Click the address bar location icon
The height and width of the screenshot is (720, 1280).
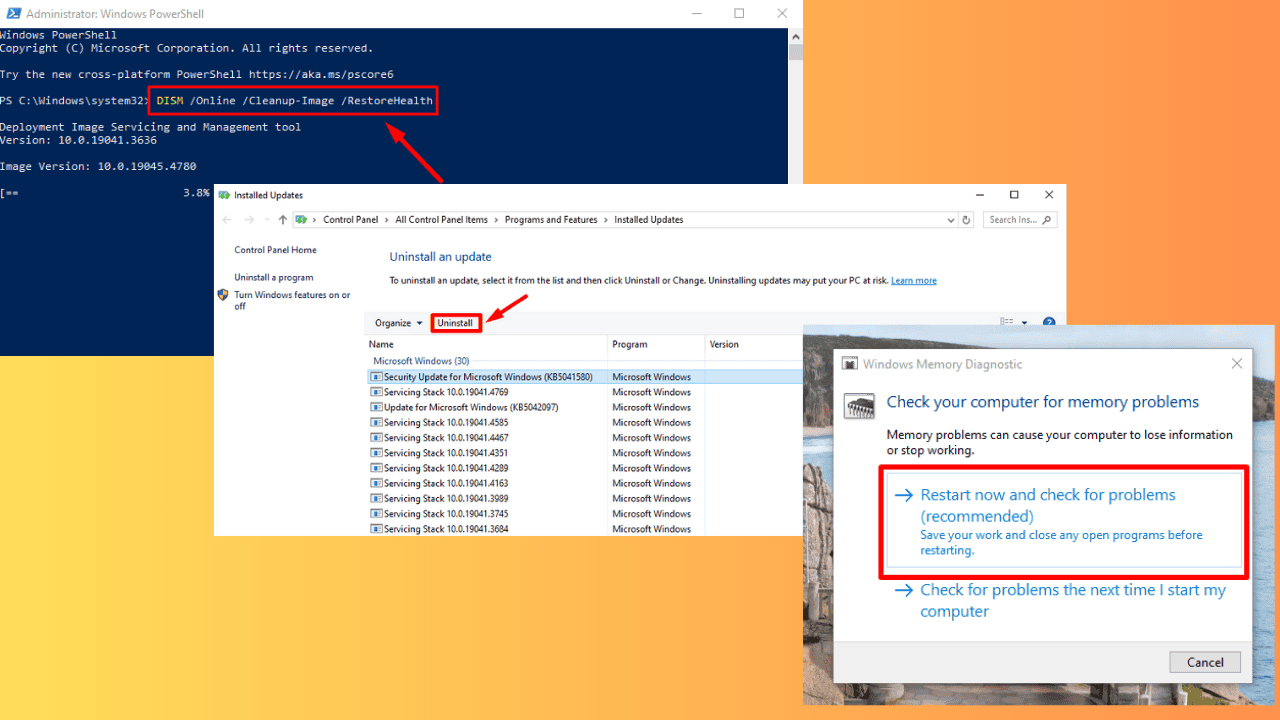click(x=301, y=220)
